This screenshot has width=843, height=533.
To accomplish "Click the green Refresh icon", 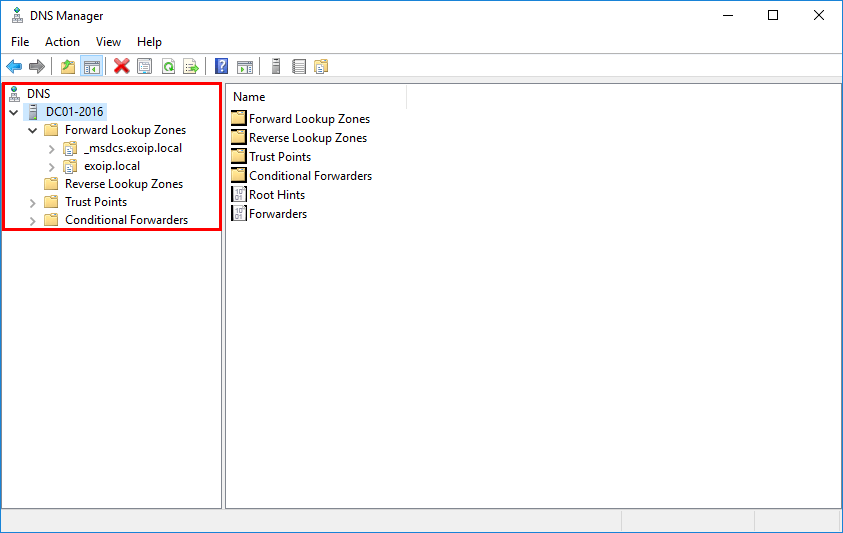I will click(168, 67).
